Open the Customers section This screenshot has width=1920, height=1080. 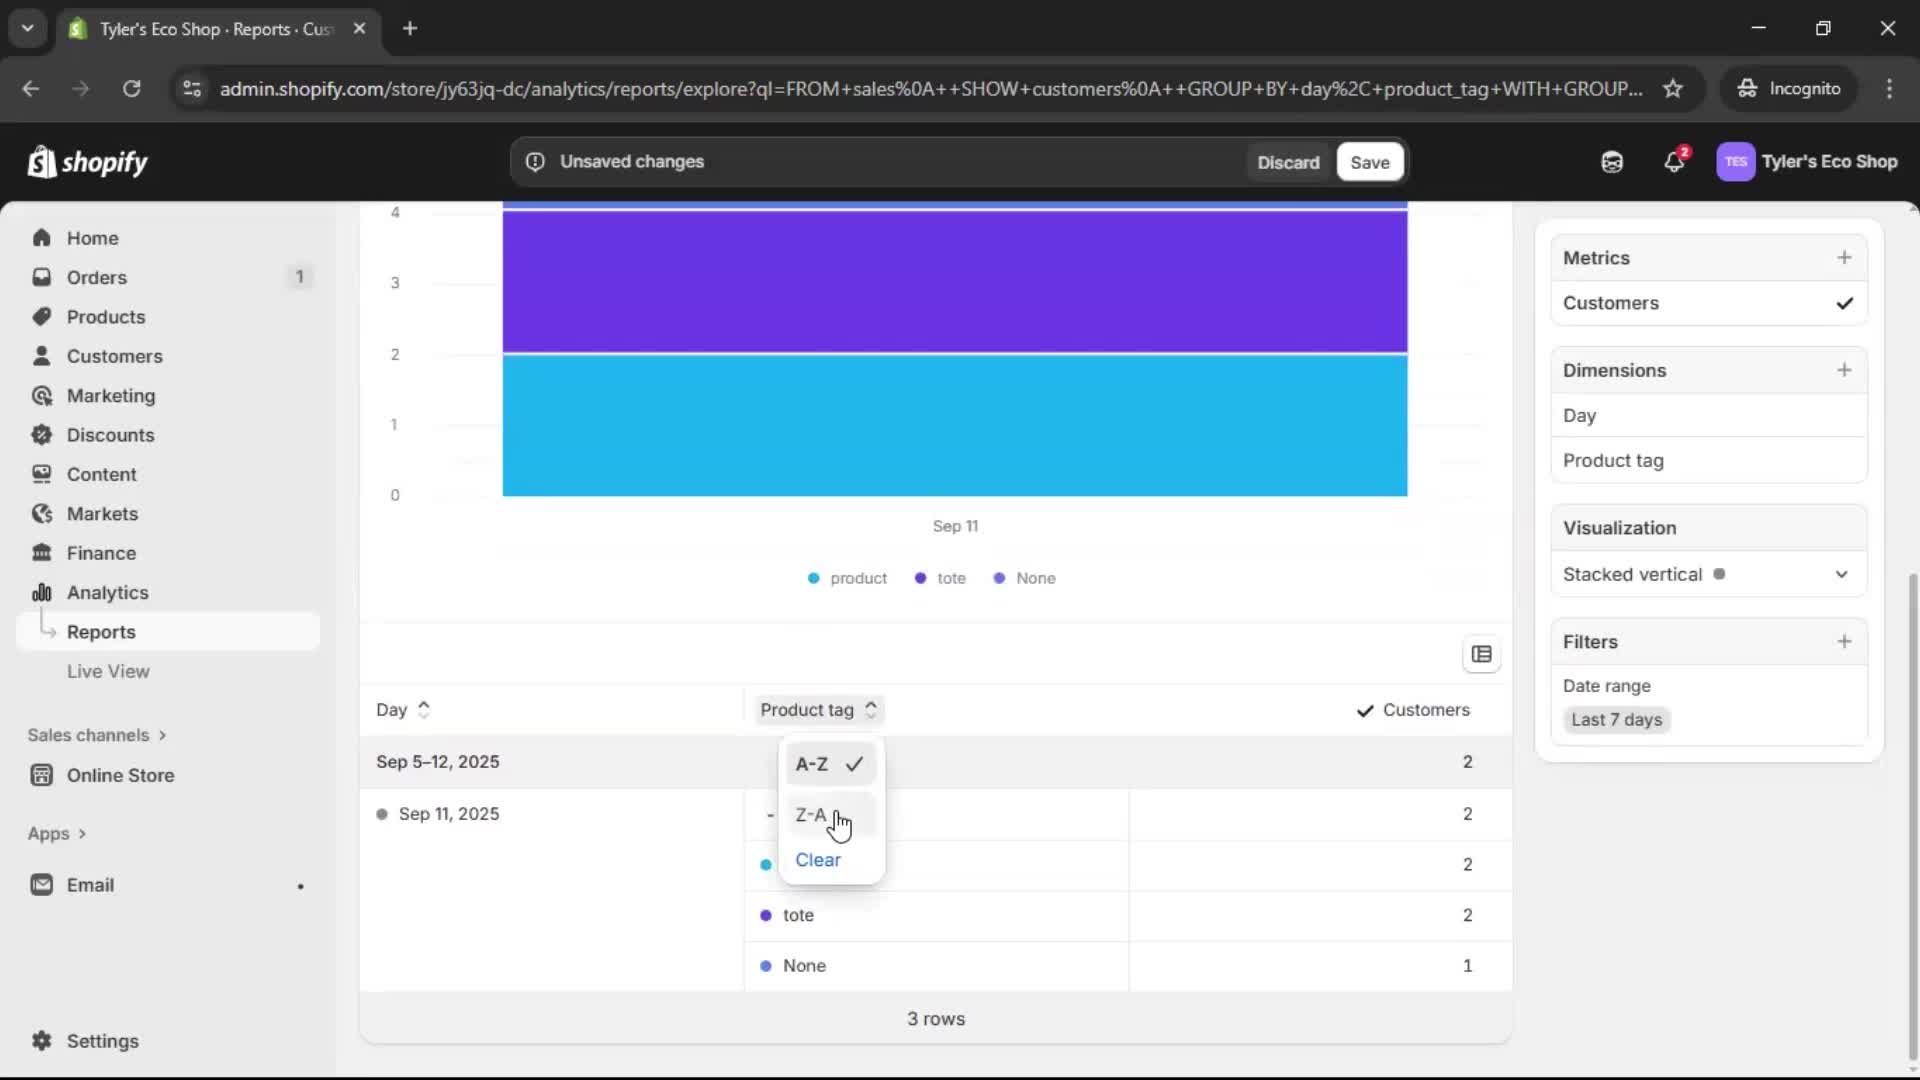point(113,355)
